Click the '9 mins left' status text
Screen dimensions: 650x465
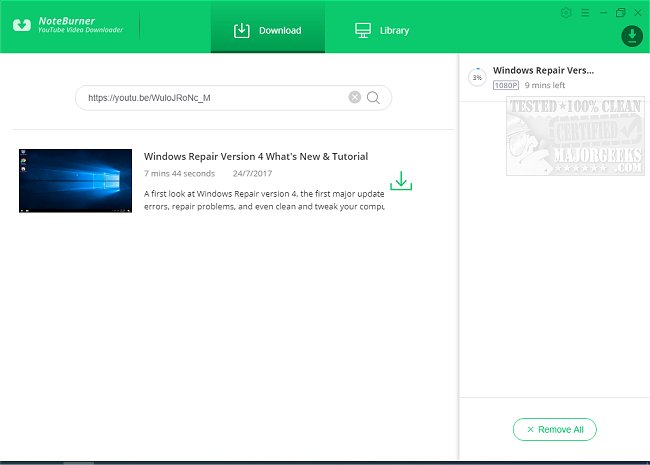click(x=545, y=85)
